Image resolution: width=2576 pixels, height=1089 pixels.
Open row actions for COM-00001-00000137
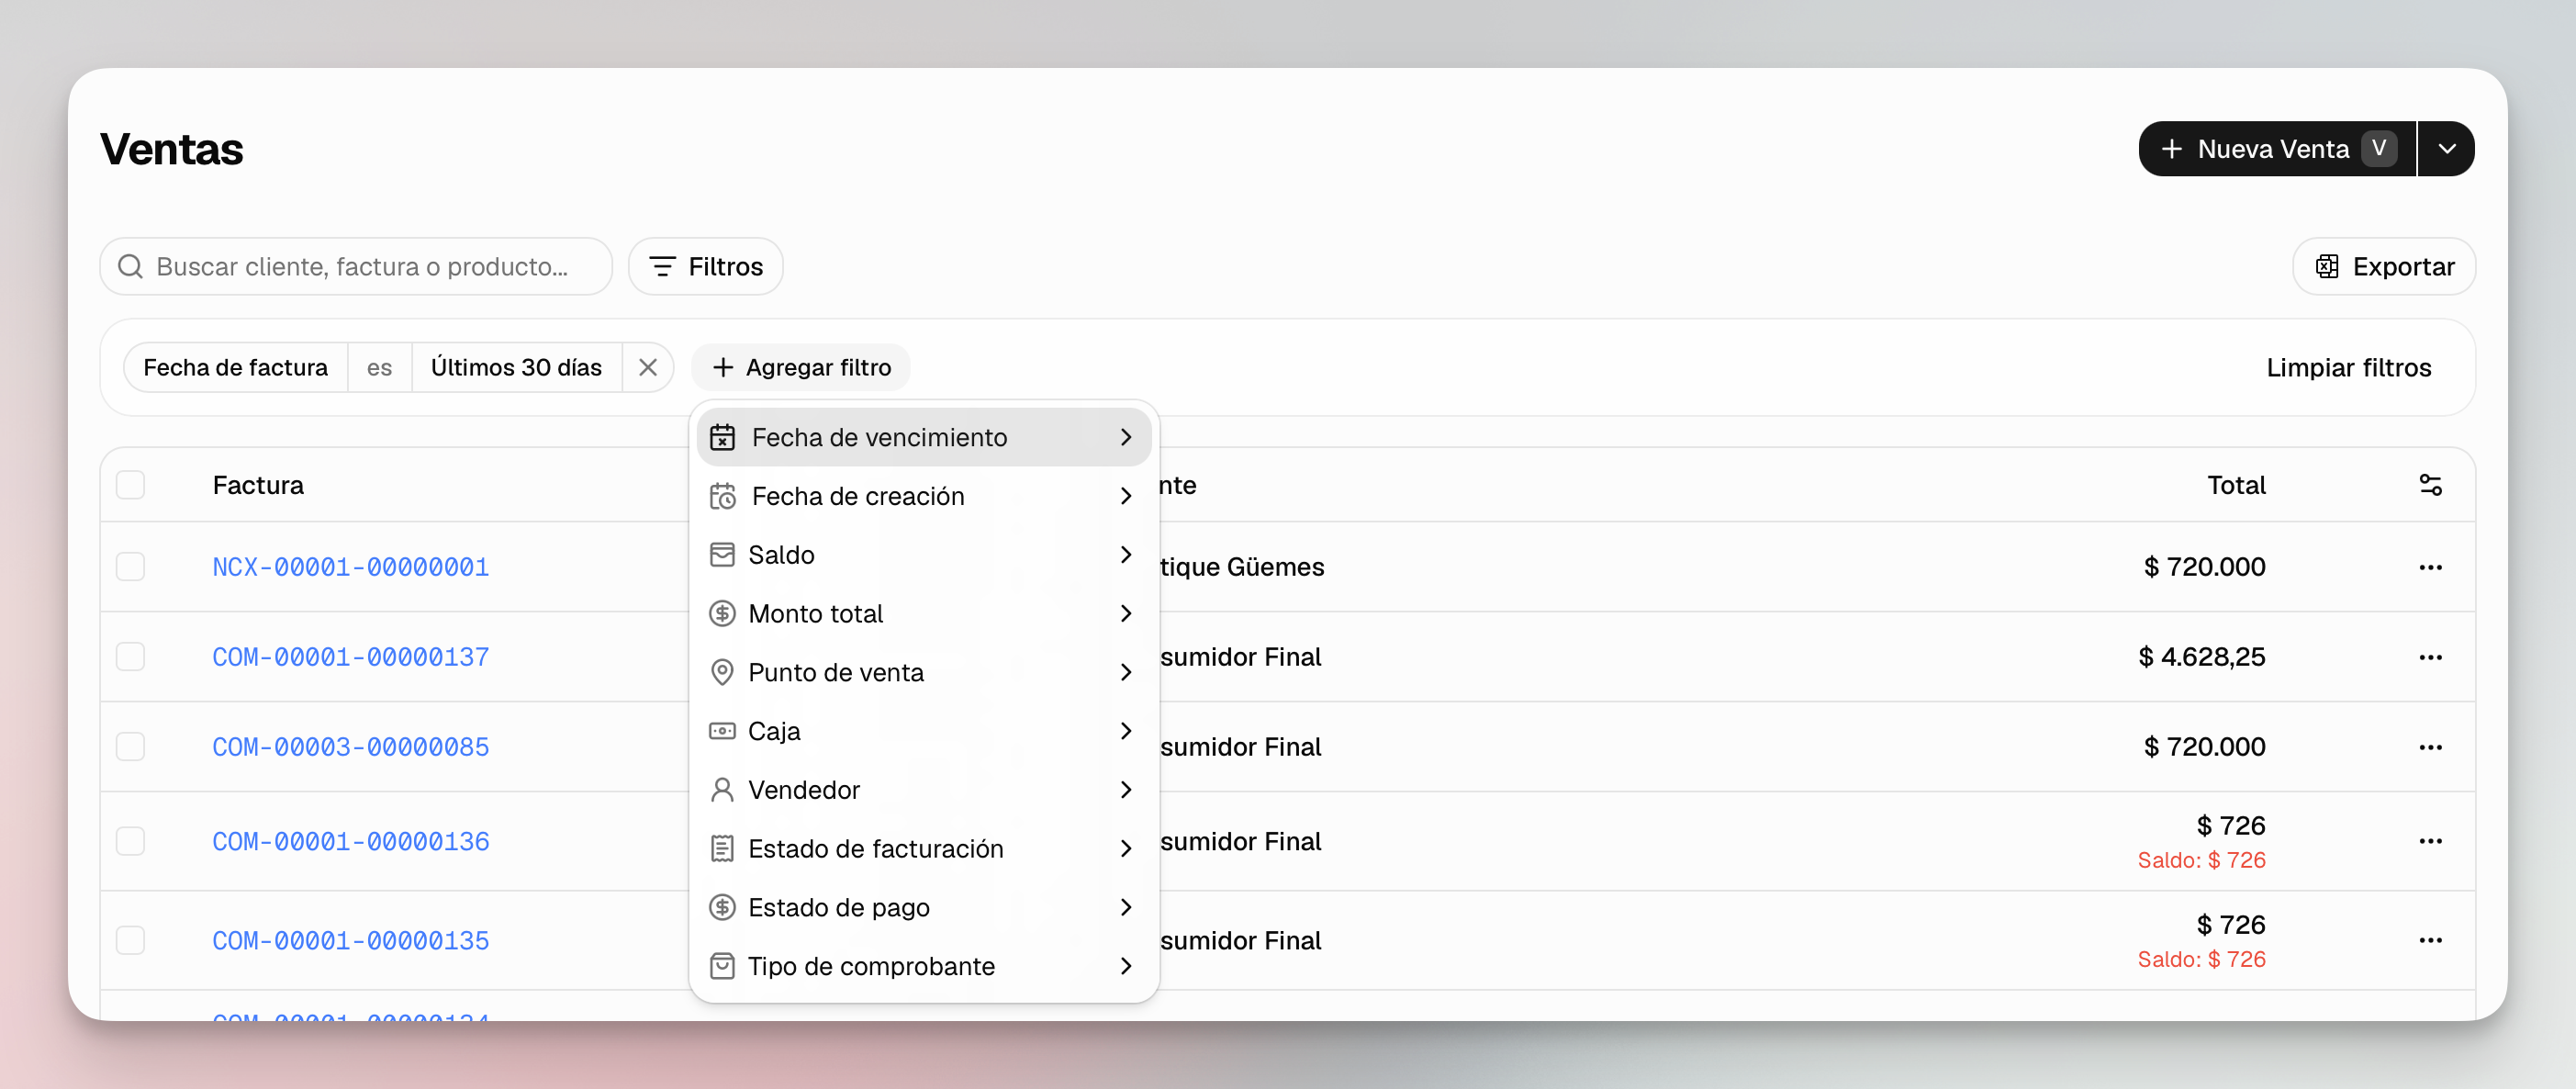(x=2430, y=657)
